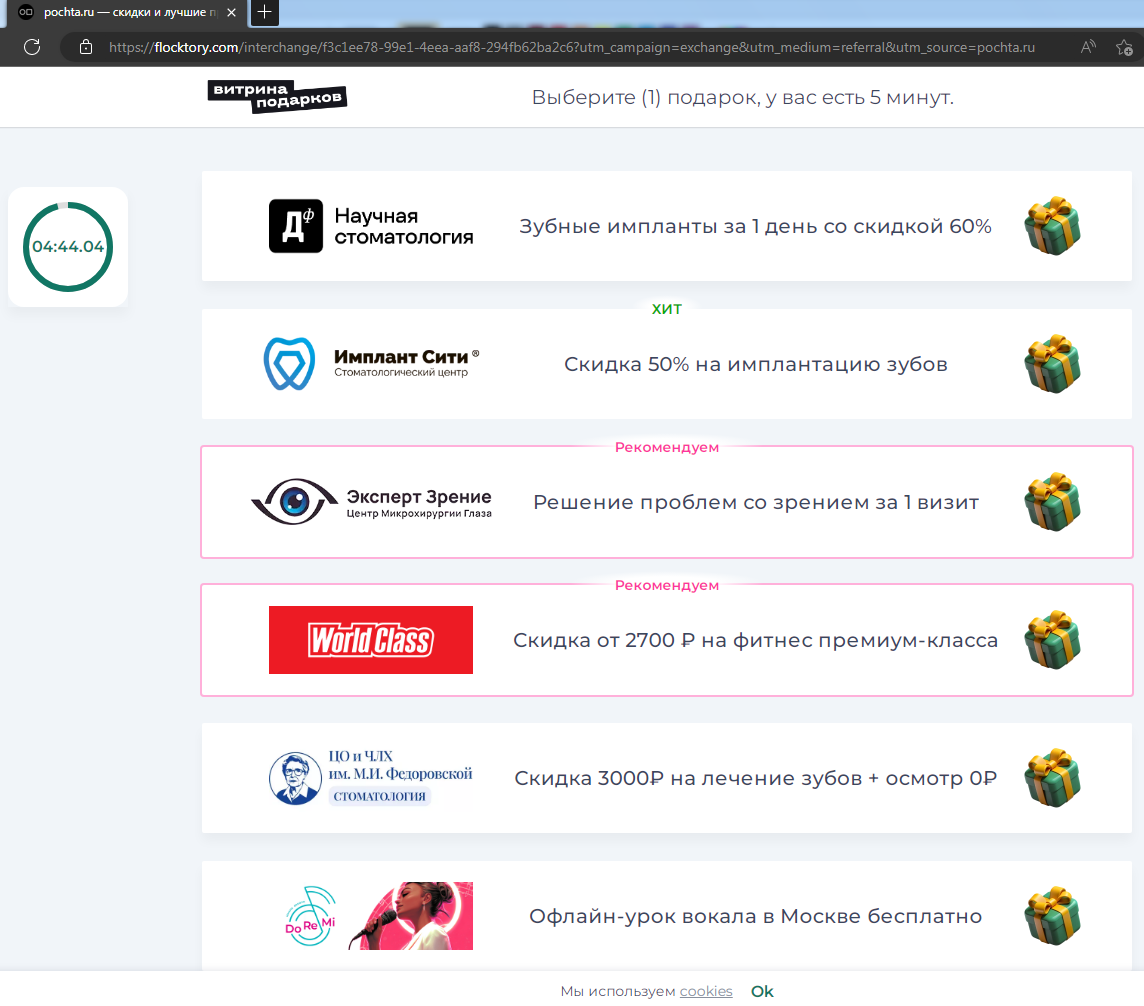
Task: Click the gift icon for Научная стоматология offer
Action: [x=1052, y=226]
